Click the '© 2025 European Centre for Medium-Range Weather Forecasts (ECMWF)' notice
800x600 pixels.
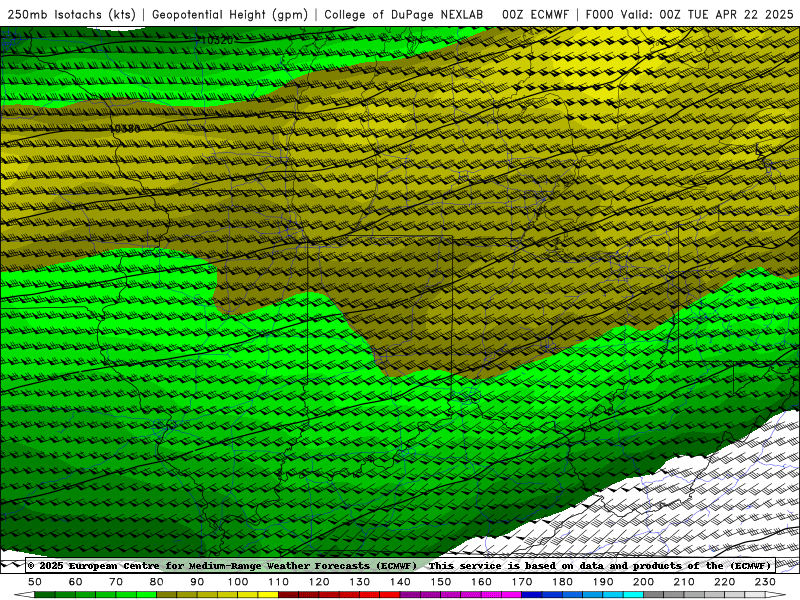222,565
